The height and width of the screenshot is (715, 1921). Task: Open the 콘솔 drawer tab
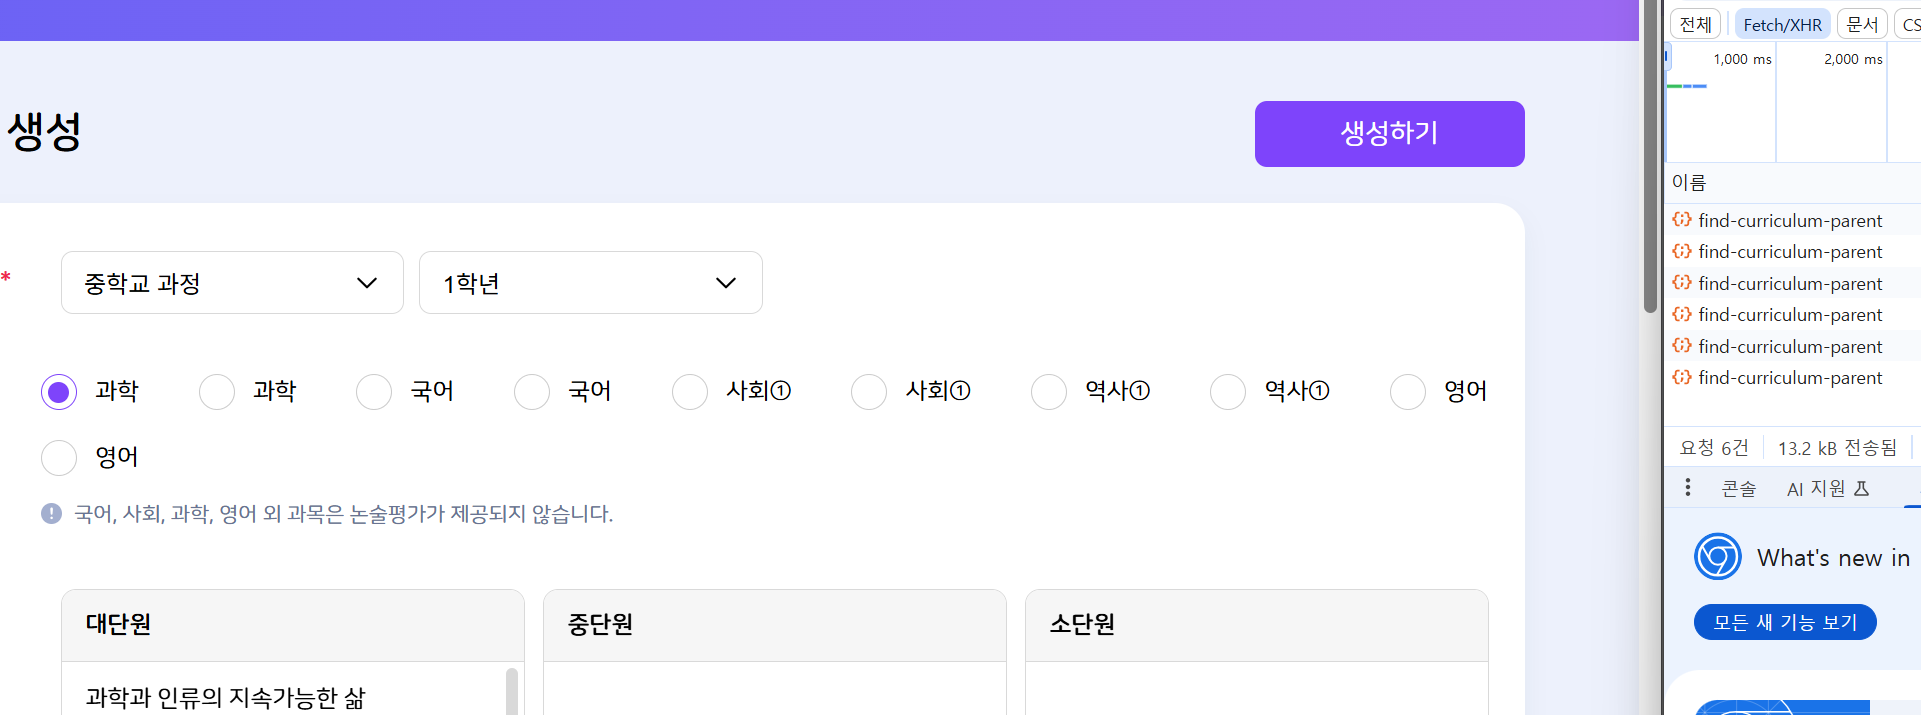[x=1738, y=489]
